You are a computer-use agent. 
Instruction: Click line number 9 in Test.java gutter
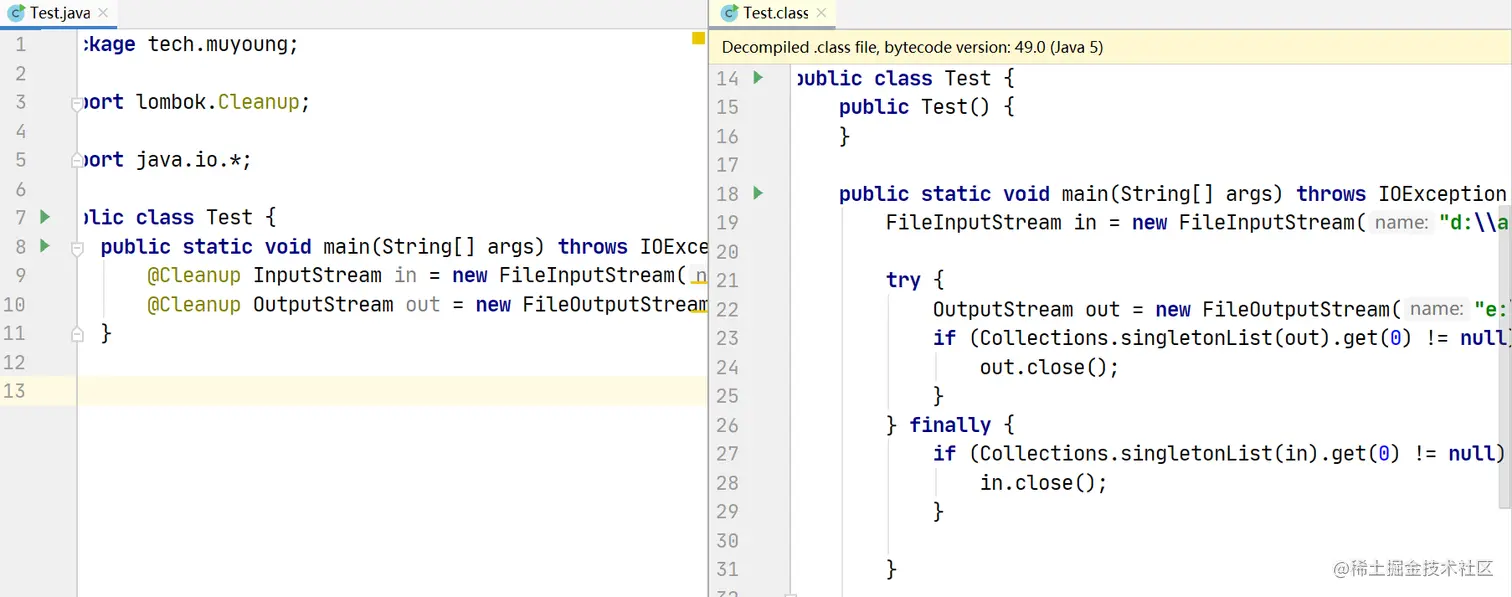21,275
